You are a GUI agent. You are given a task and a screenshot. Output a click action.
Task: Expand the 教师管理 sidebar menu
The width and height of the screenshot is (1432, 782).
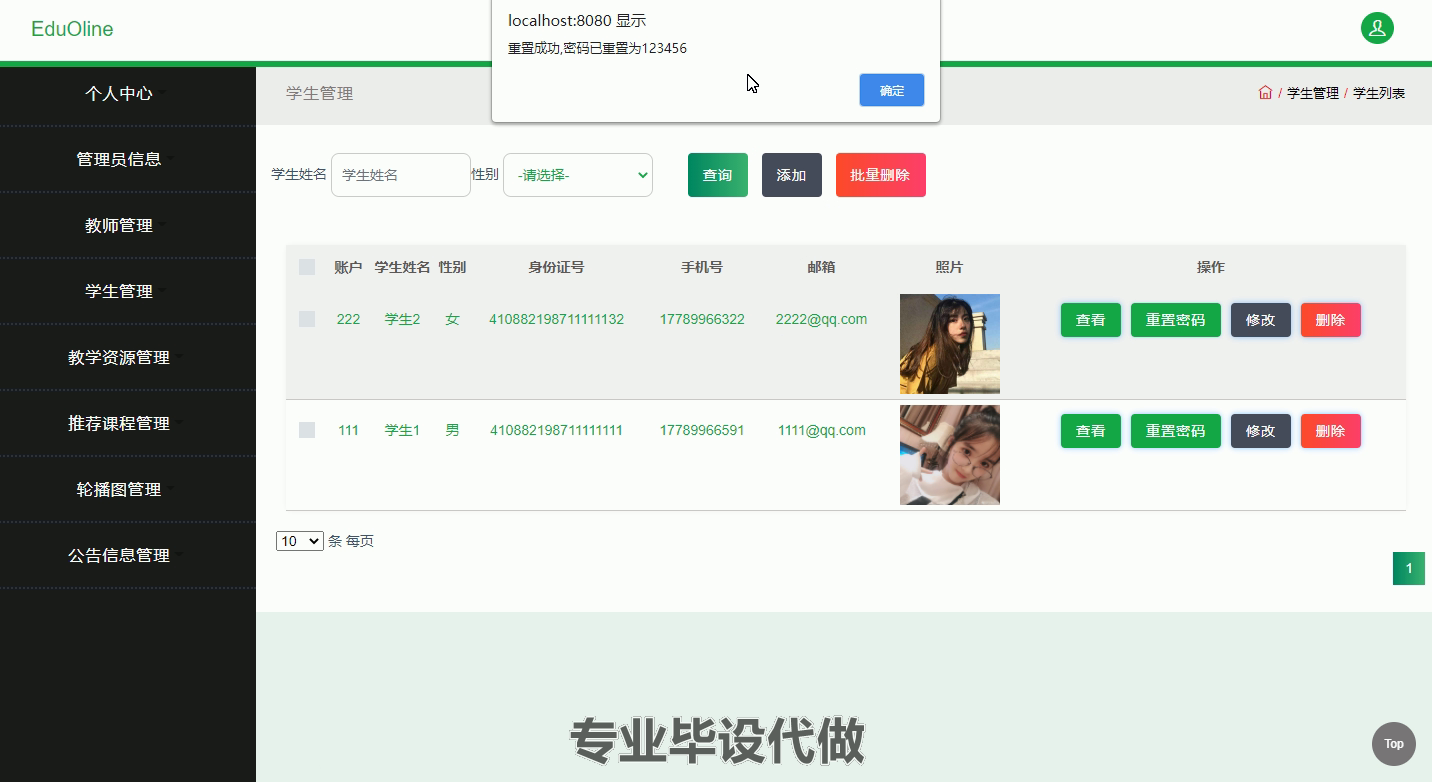(119, 226)
